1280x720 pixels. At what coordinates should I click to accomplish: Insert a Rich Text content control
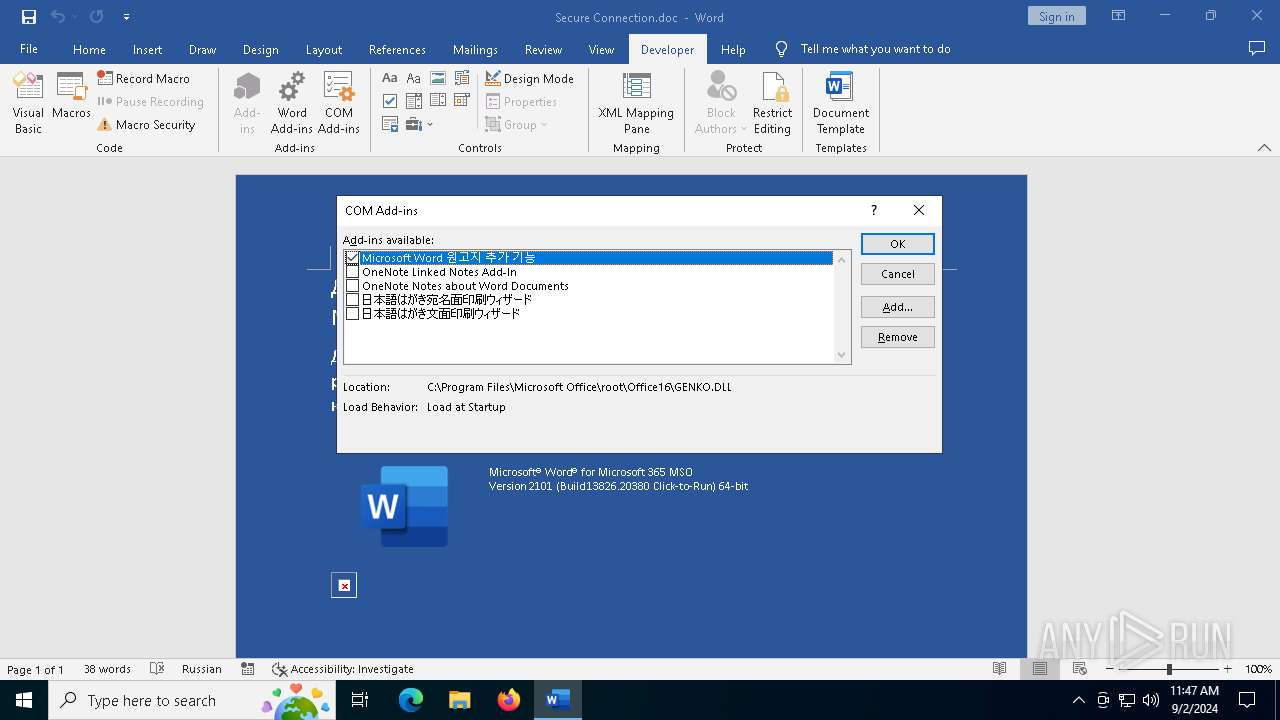[390, 78]
